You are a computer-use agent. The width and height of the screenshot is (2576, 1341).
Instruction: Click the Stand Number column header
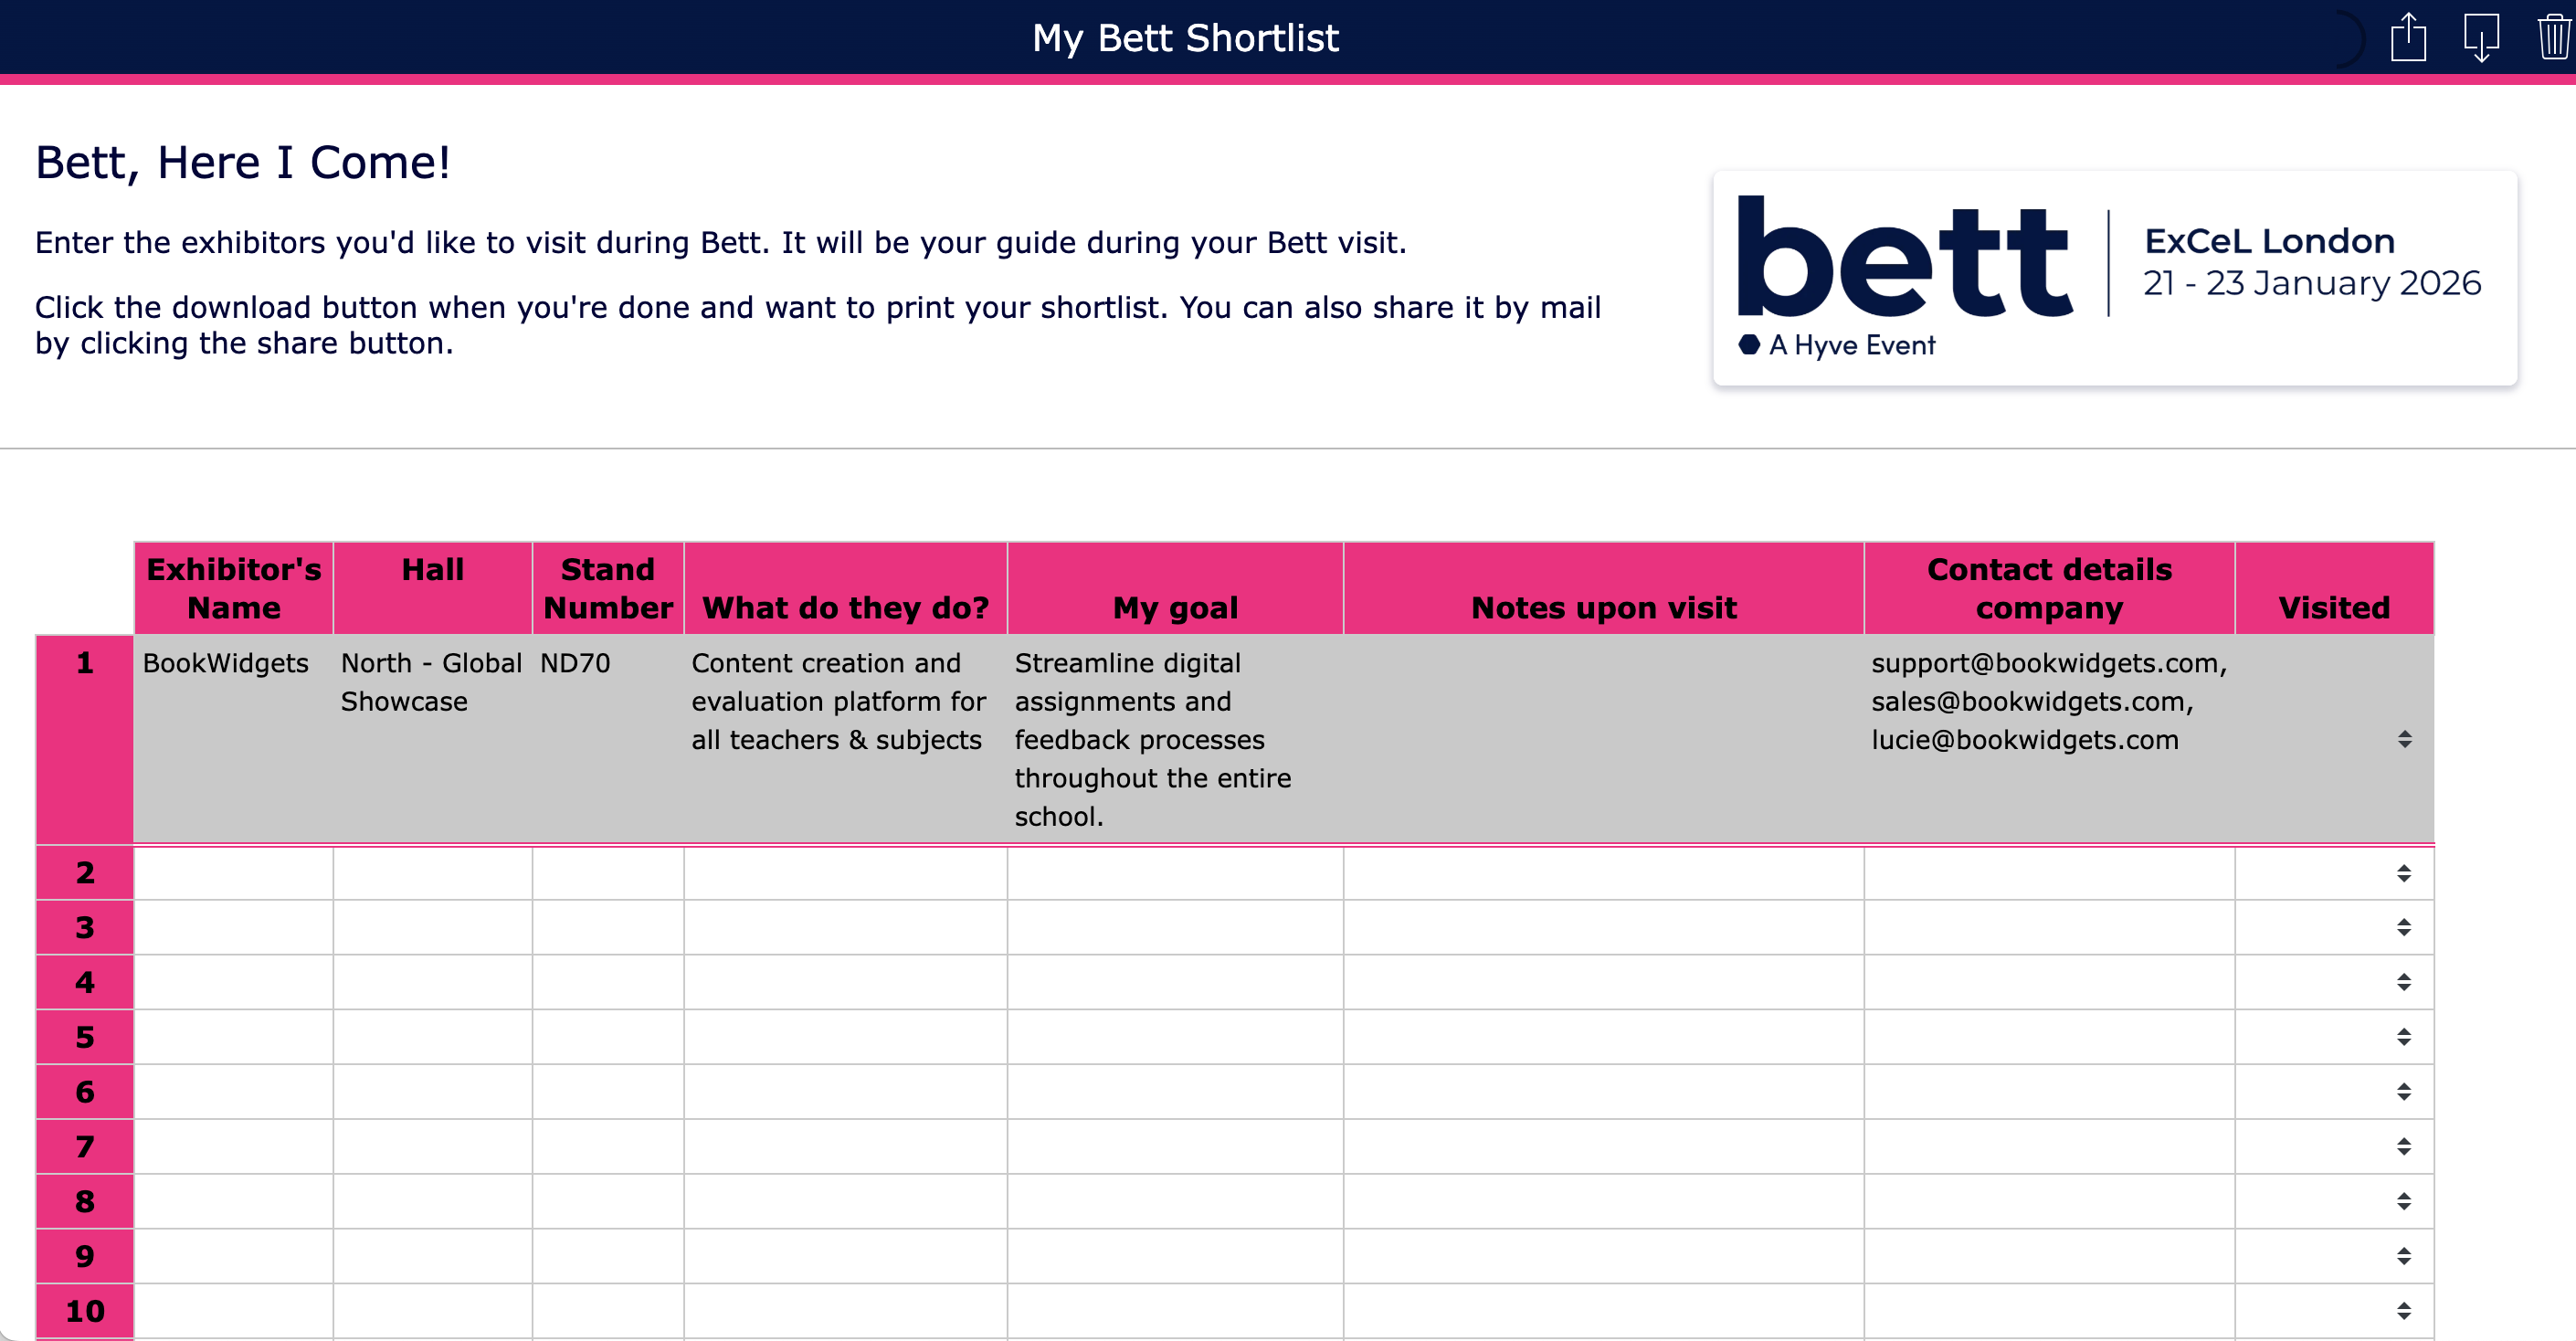pos(607,588)
